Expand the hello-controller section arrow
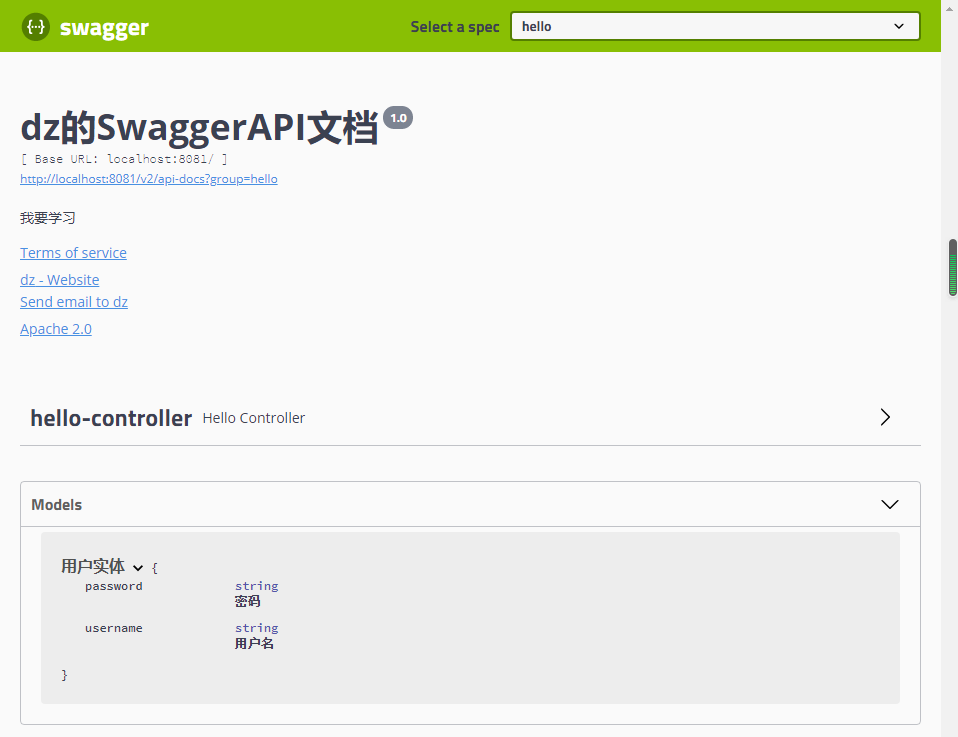 coord(885,417)
